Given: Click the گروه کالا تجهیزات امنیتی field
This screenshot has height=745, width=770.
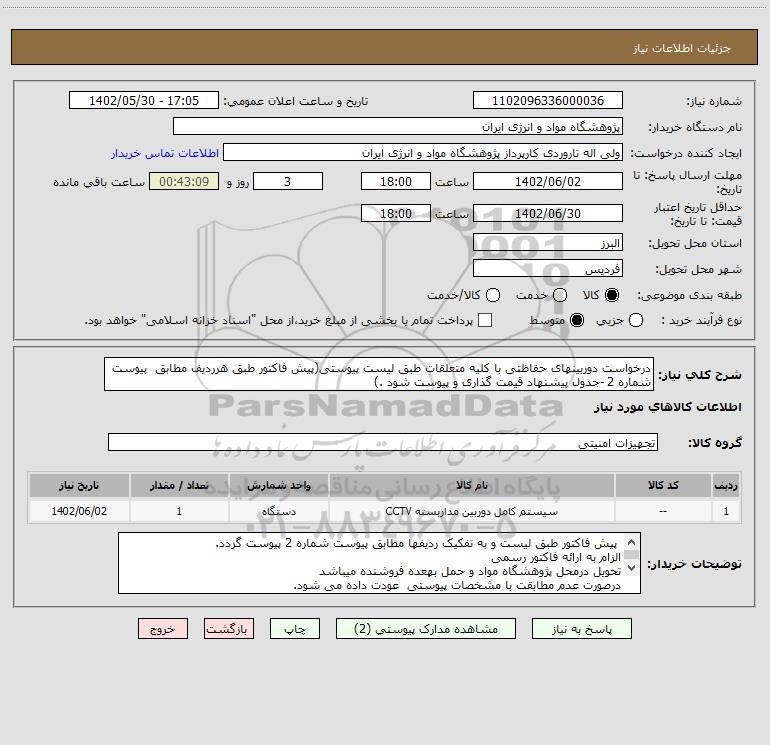Looking at the screenshot, I should pyautogui.click(x=383, y=442).
